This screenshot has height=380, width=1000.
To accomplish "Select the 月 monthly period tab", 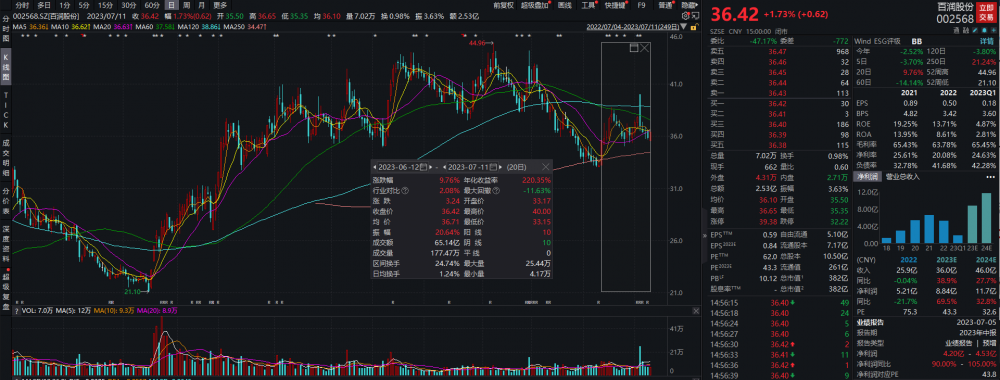I will 202,5.
